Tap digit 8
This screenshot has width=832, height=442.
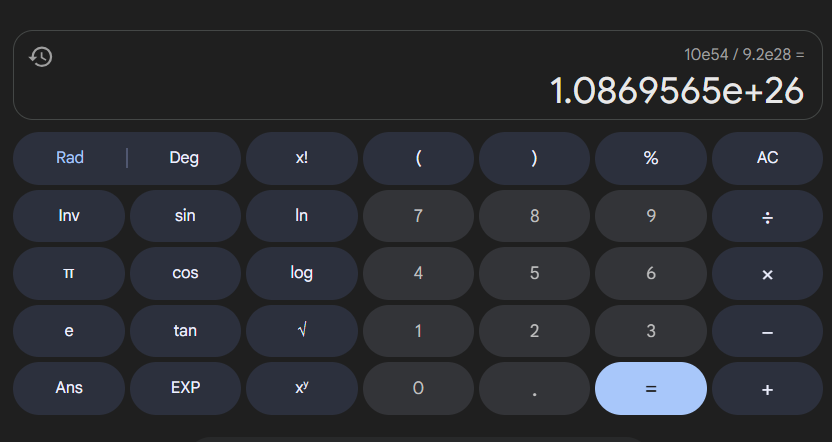tap(534, 216)
